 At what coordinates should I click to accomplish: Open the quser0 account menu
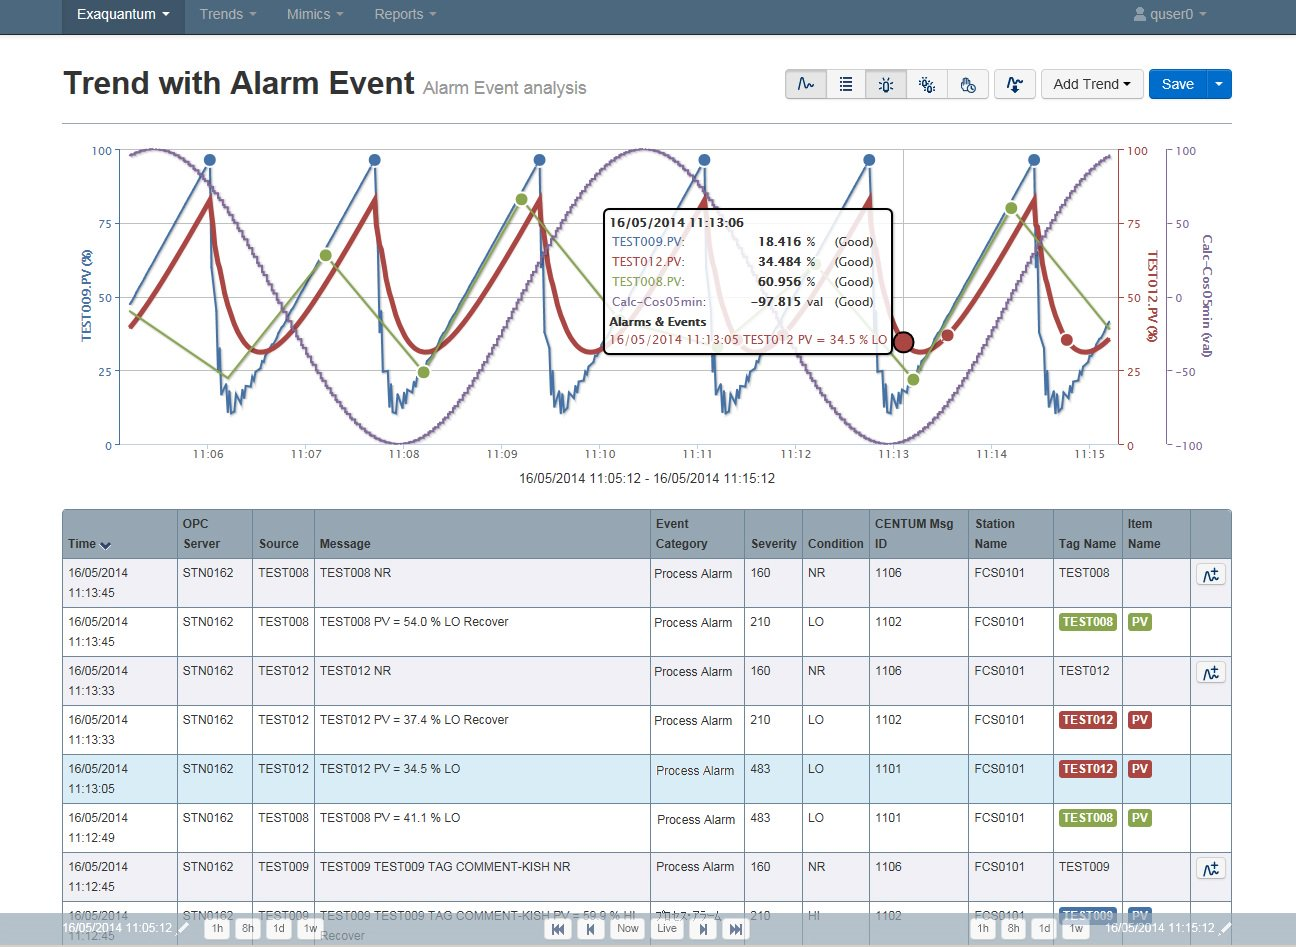tap(1170, 15)
